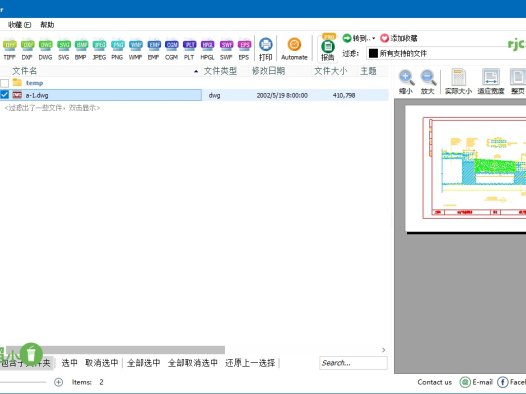Open the 收藏 menu
Viewport: 526px width, 394px height.
coord(19,25)
